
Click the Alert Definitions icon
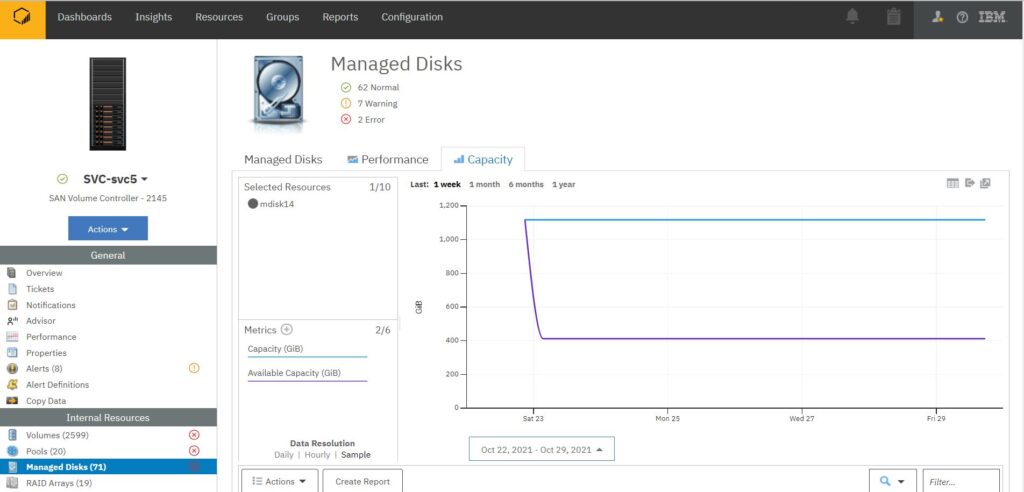pos(12,385)
